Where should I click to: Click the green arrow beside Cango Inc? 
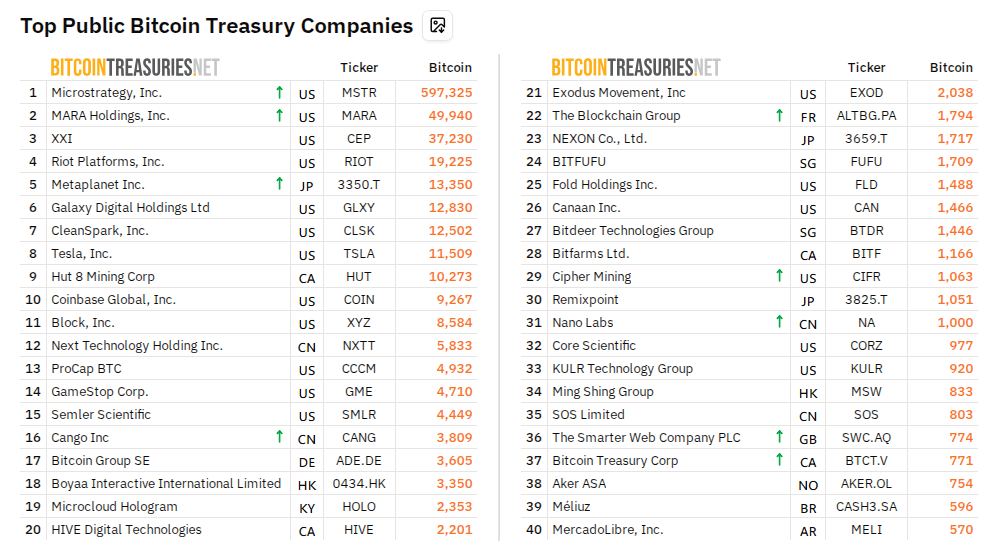tap(279, 437)
